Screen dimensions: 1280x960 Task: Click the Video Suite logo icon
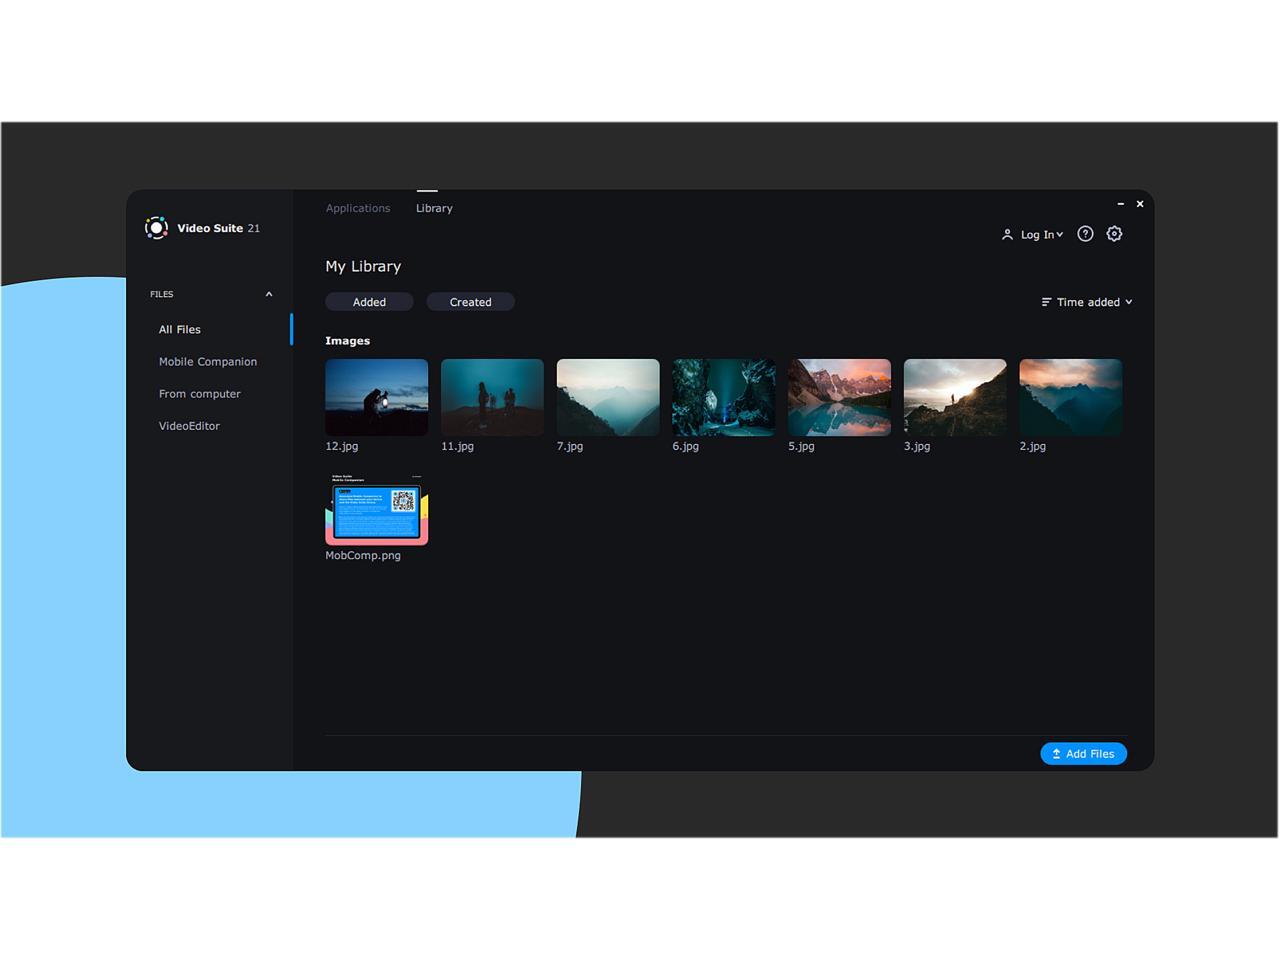[x=156, y=228]
